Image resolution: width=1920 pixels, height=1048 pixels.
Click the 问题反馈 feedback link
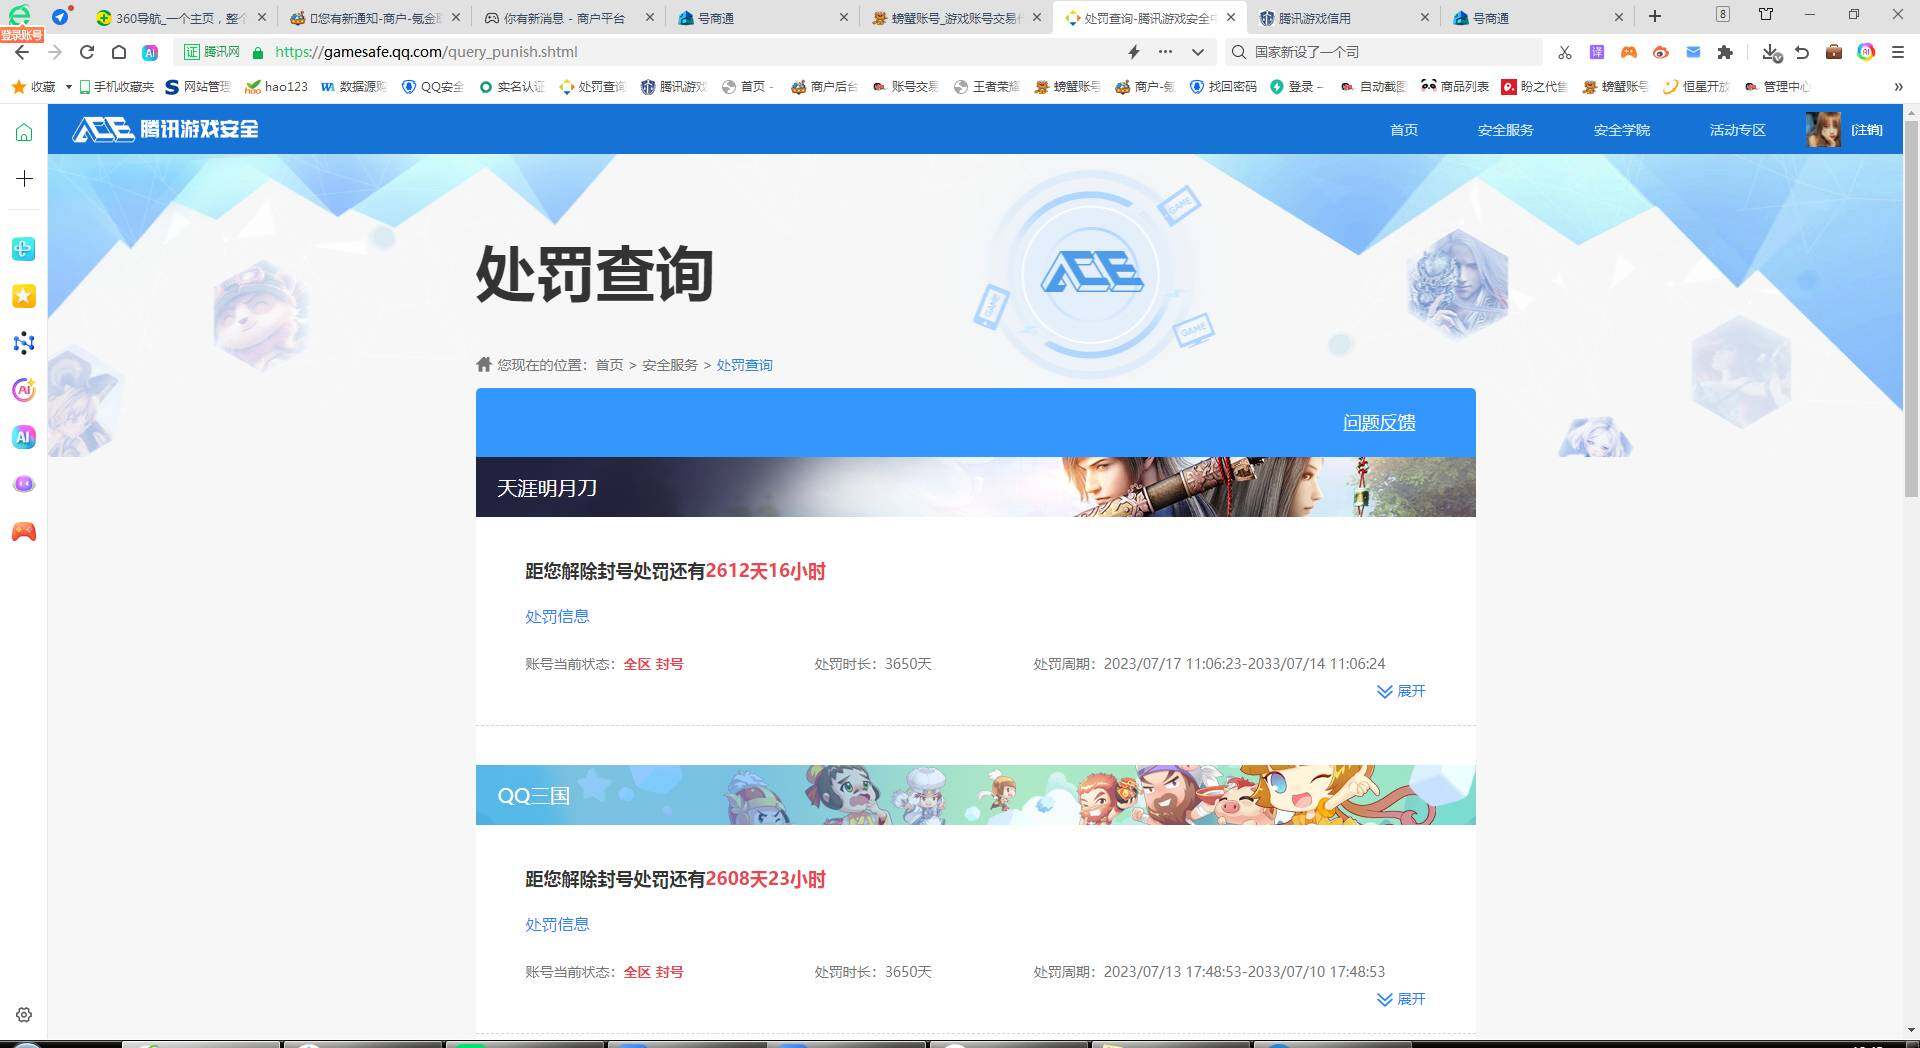coord(1379,423)
